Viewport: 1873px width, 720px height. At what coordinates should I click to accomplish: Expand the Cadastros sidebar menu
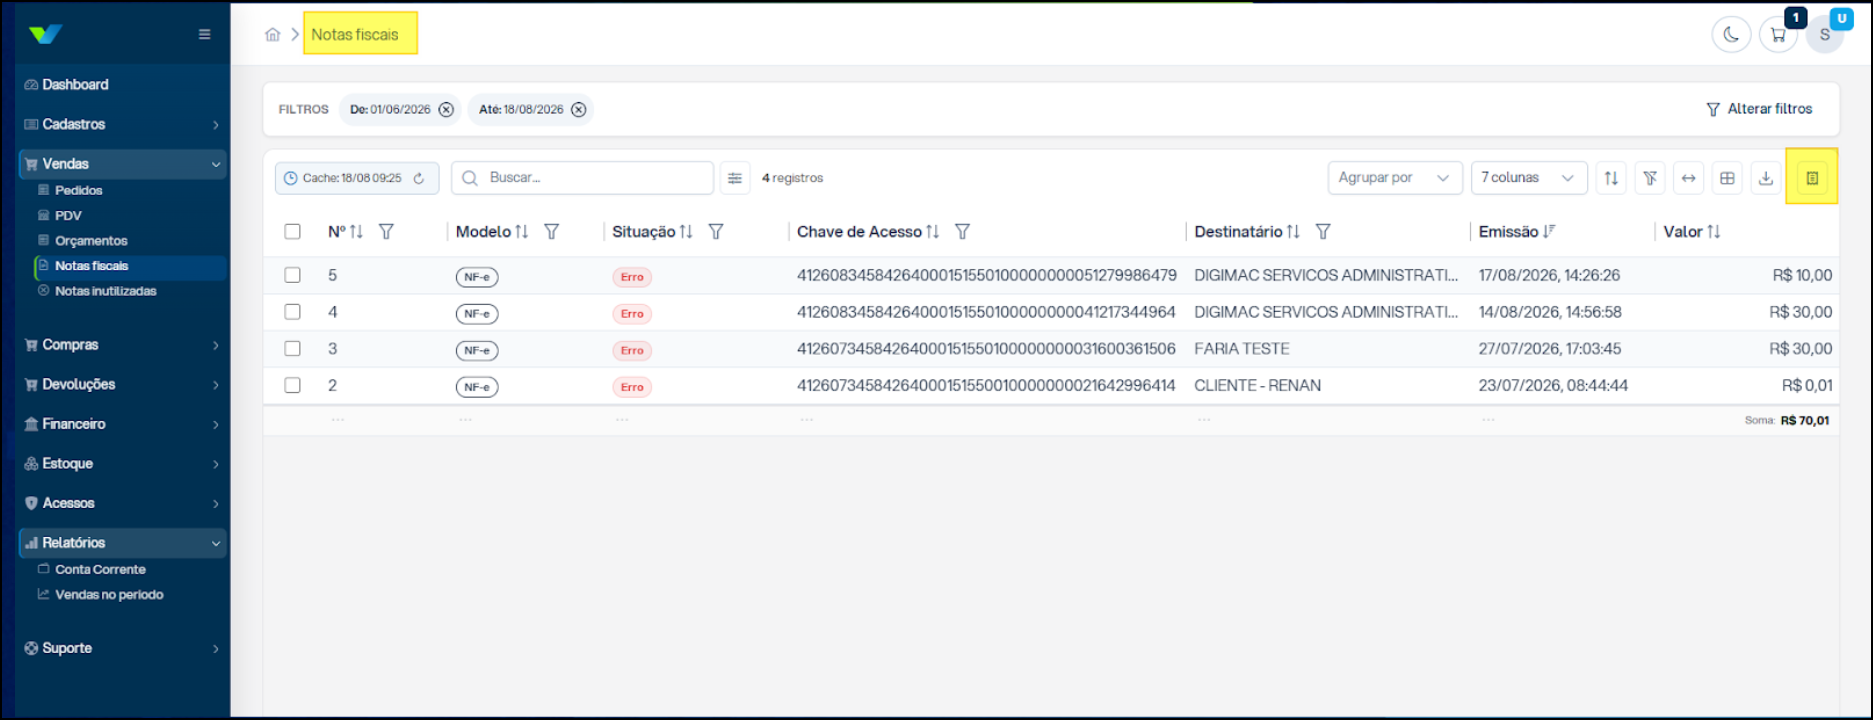pyautogui.click(x=123, y=124)
